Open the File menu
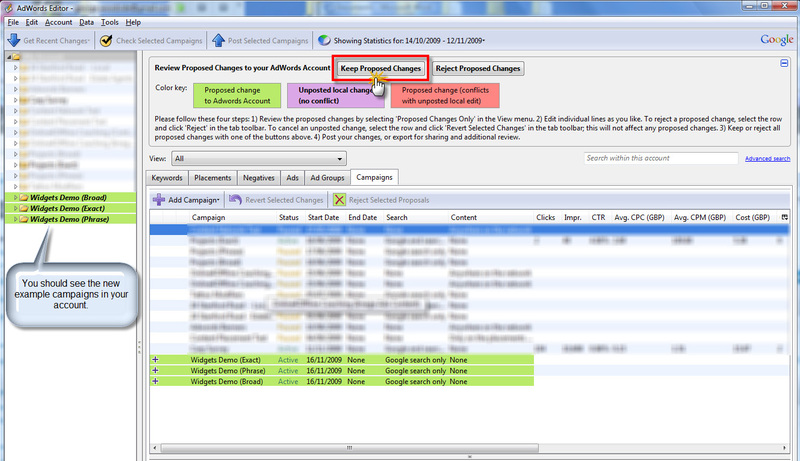This screenshot has height=461, width=800. coord(13,22)
